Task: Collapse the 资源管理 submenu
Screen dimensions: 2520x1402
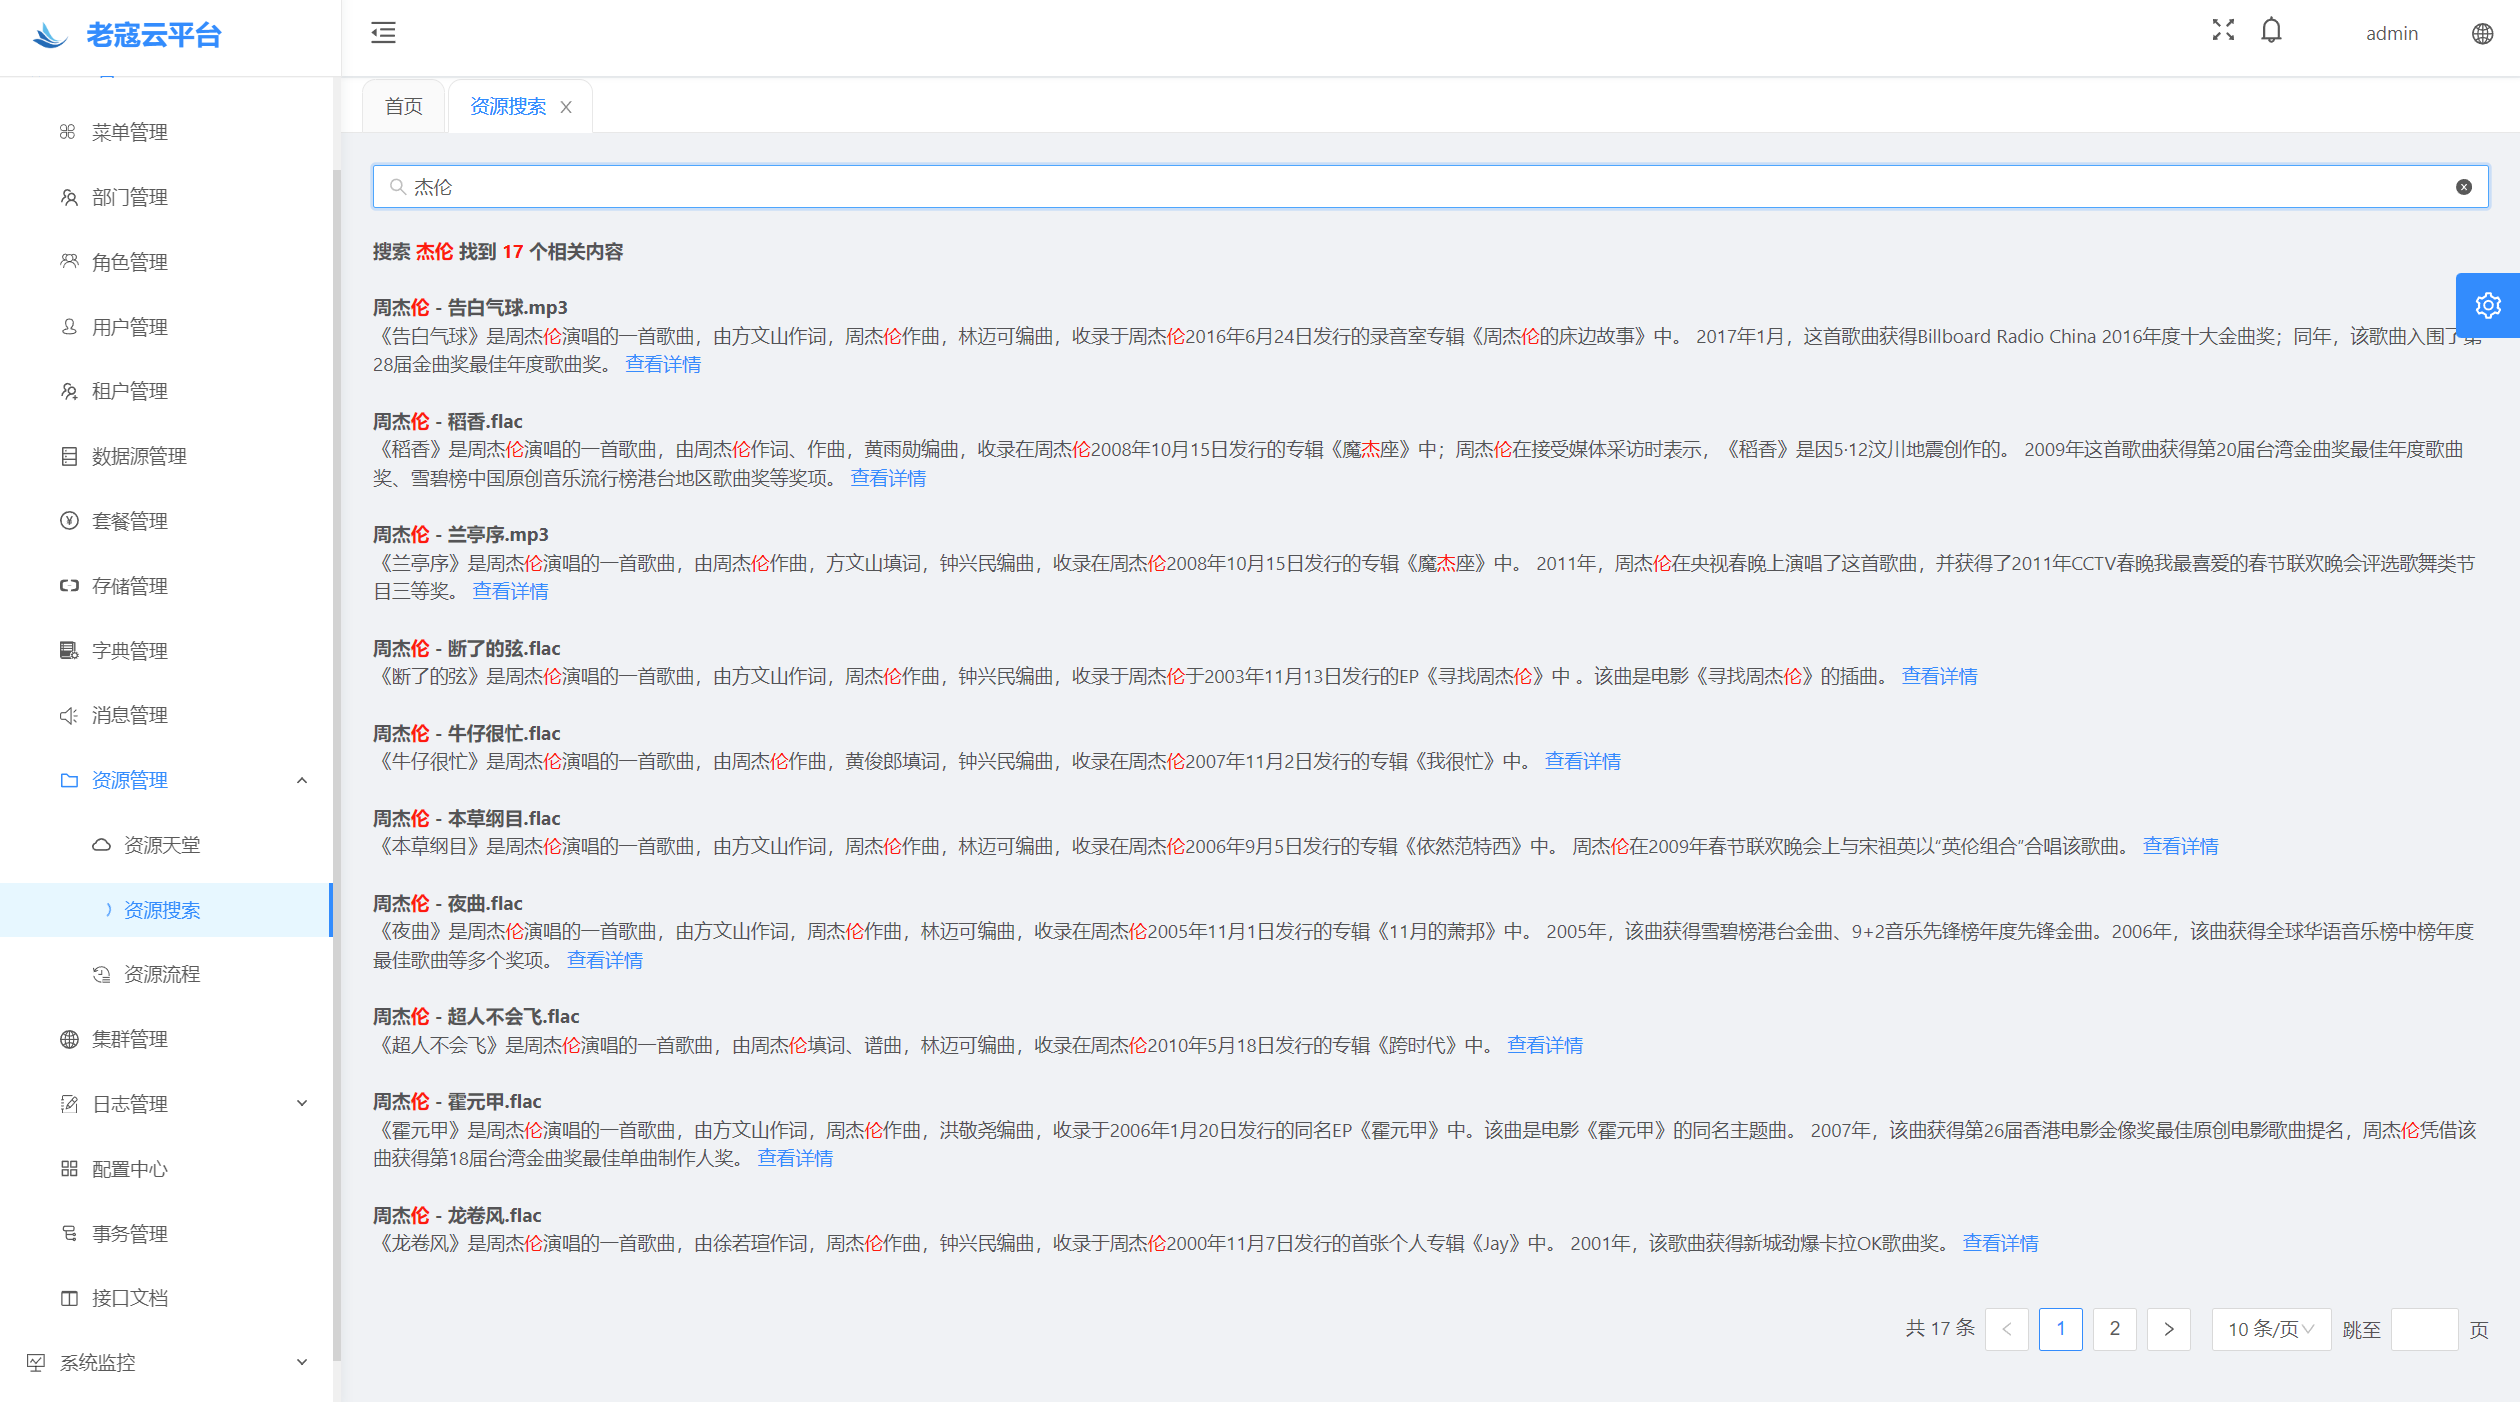Action: 302,780
